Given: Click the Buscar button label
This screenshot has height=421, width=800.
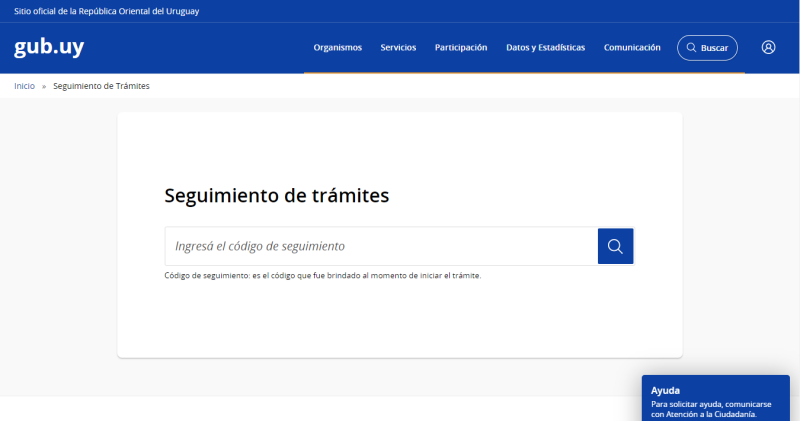Looking at the screenshot, I should 714,48.
